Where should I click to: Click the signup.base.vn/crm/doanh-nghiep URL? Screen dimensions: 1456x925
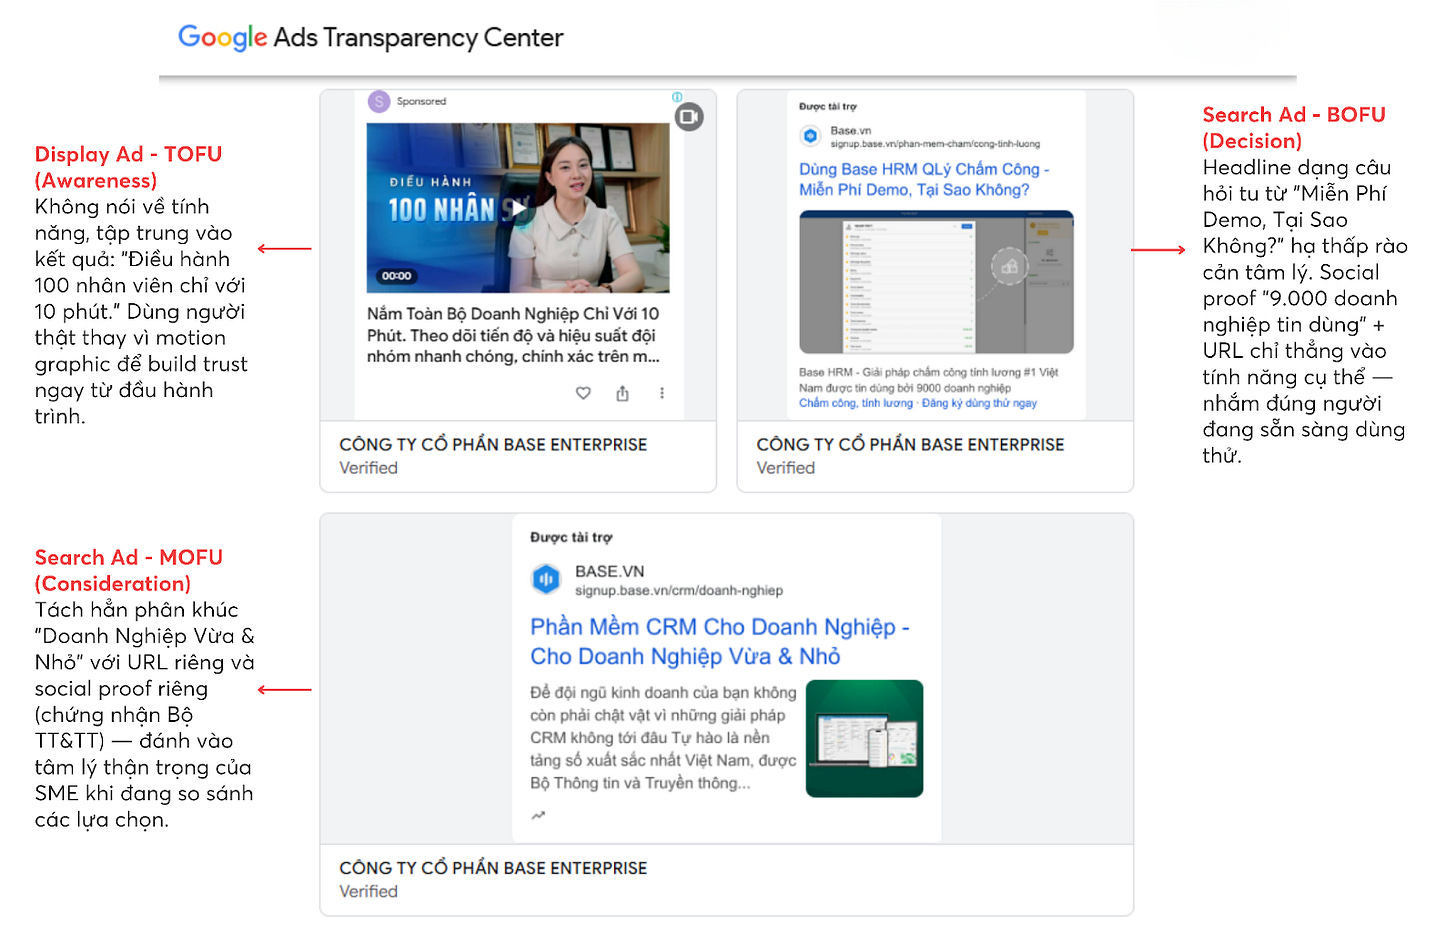coord(679,591)
